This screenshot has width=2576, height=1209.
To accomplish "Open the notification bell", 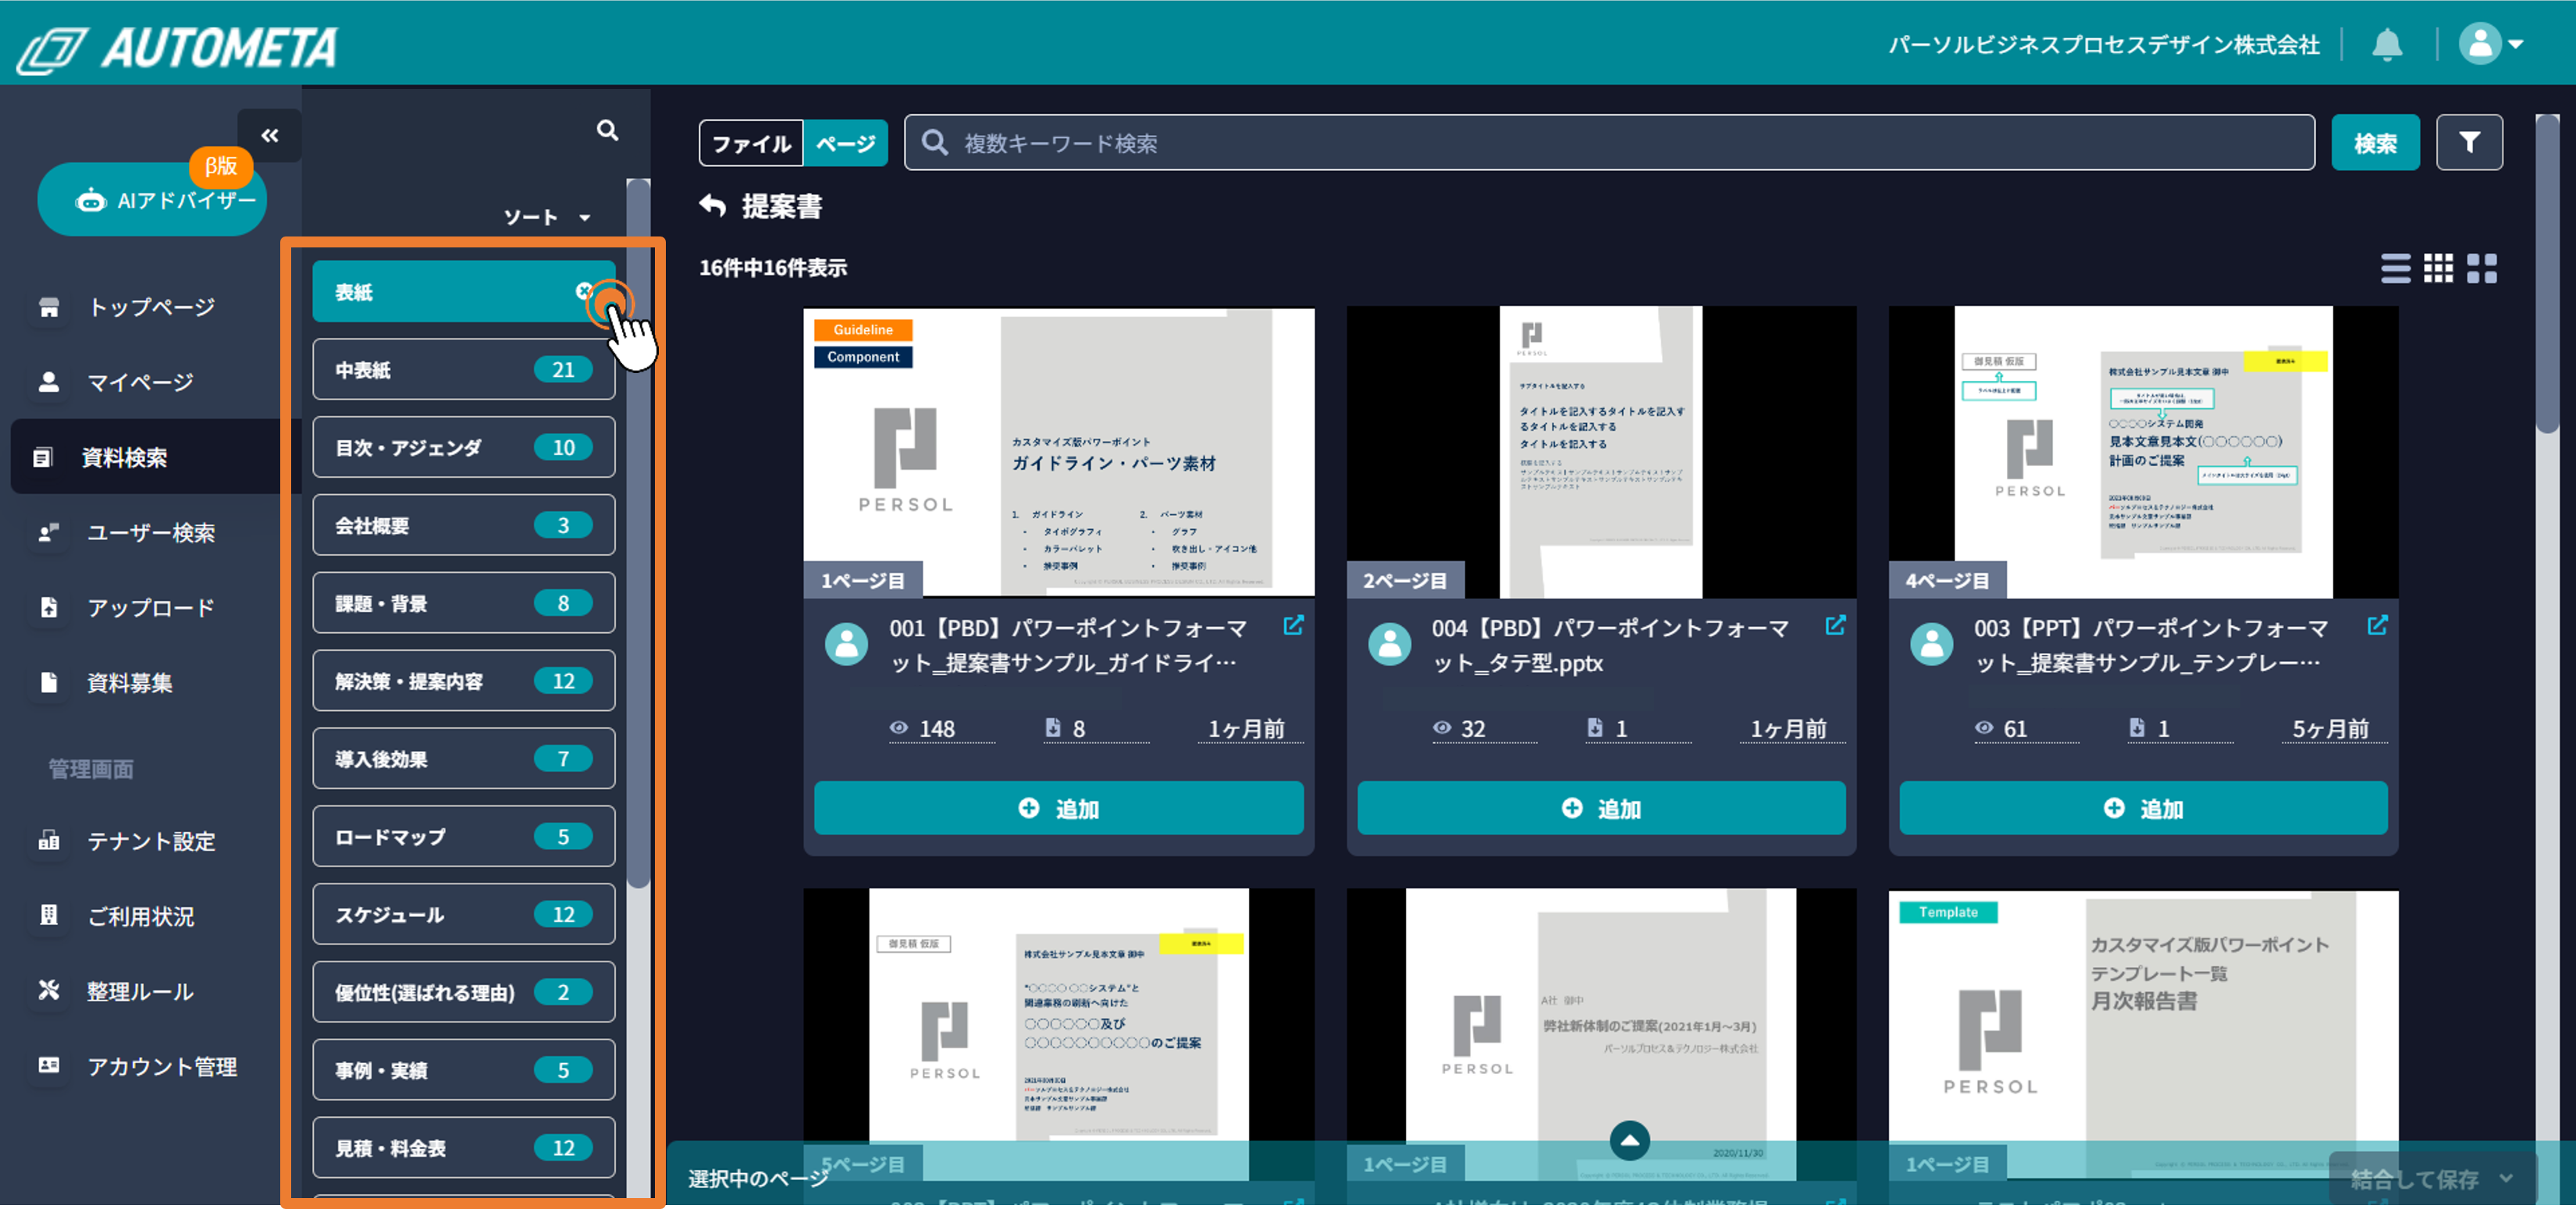I will click(x=2387, y=44).
